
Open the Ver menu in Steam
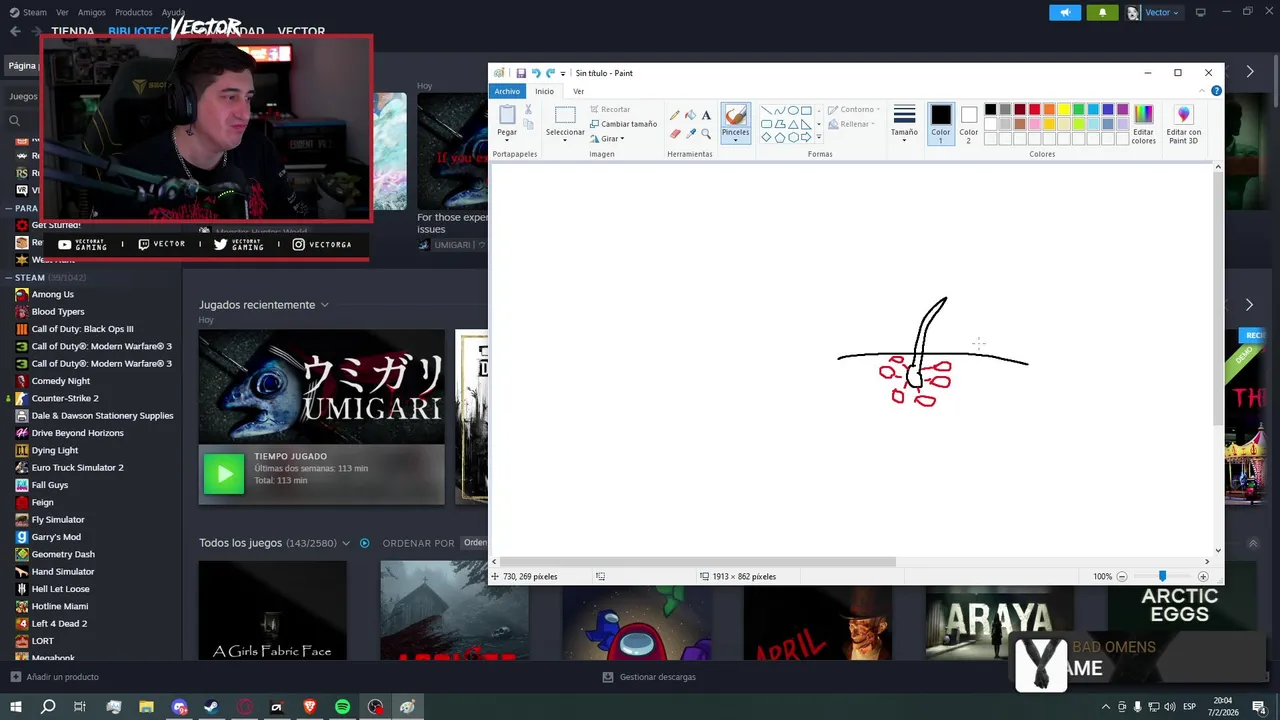63,12
